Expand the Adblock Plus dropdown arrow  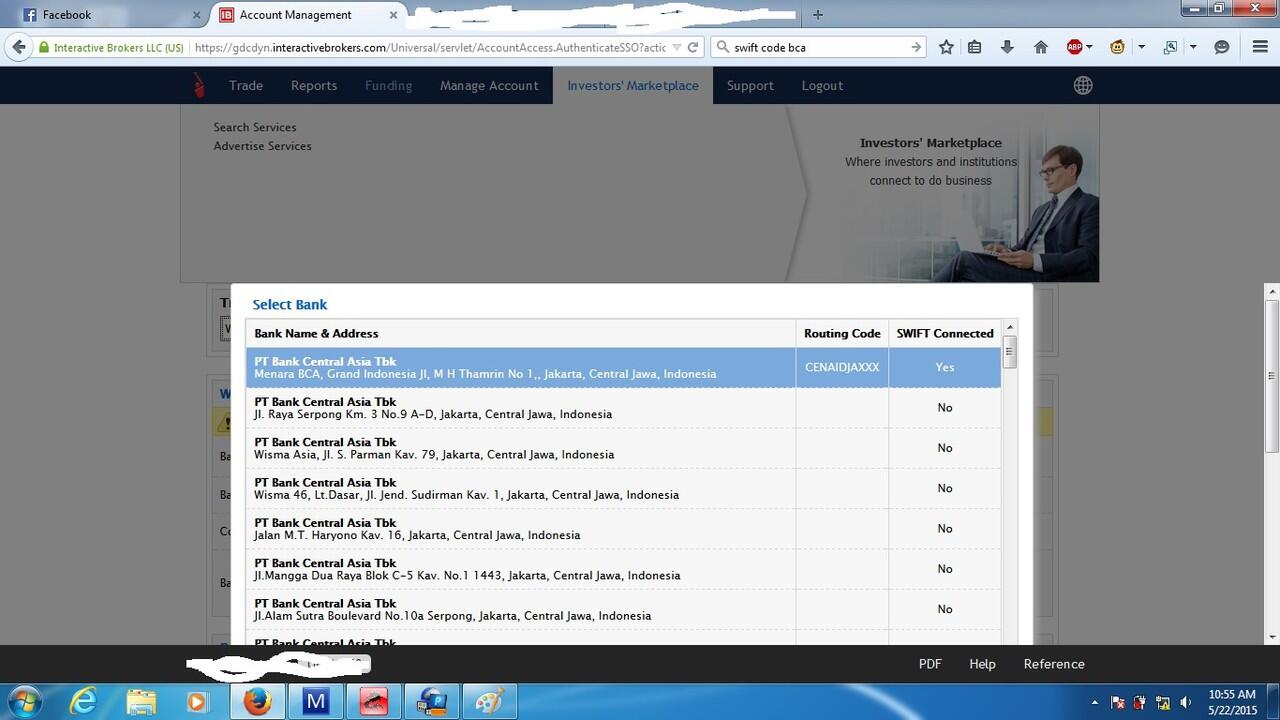1089,47
